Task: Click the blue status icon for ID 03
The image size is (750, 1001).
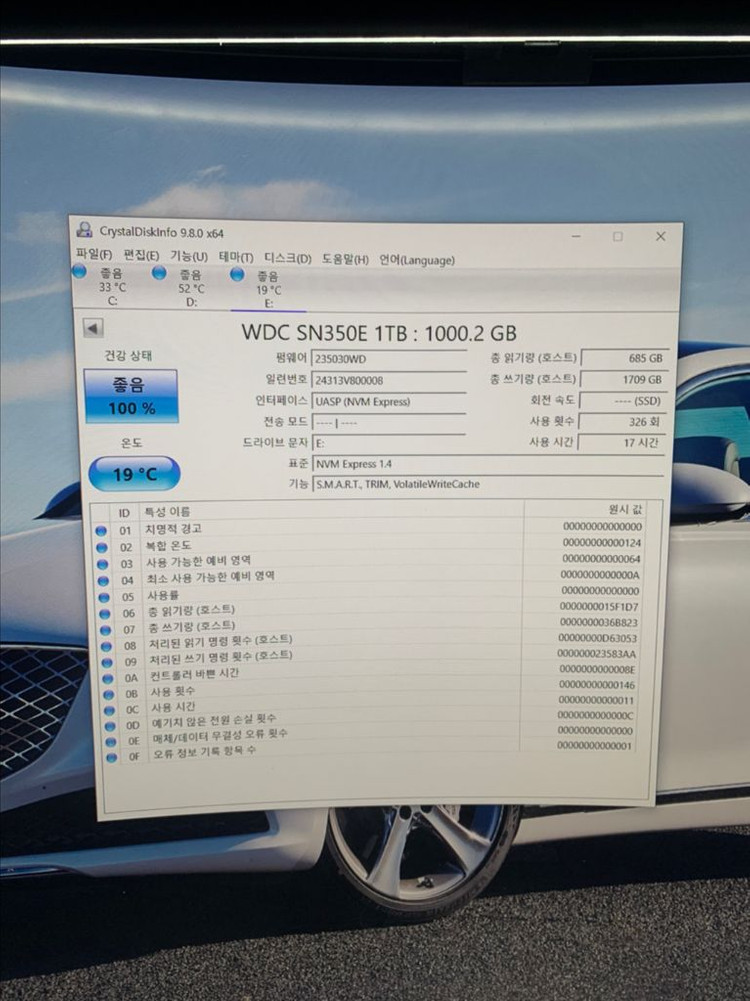Action: click(102, 564)
